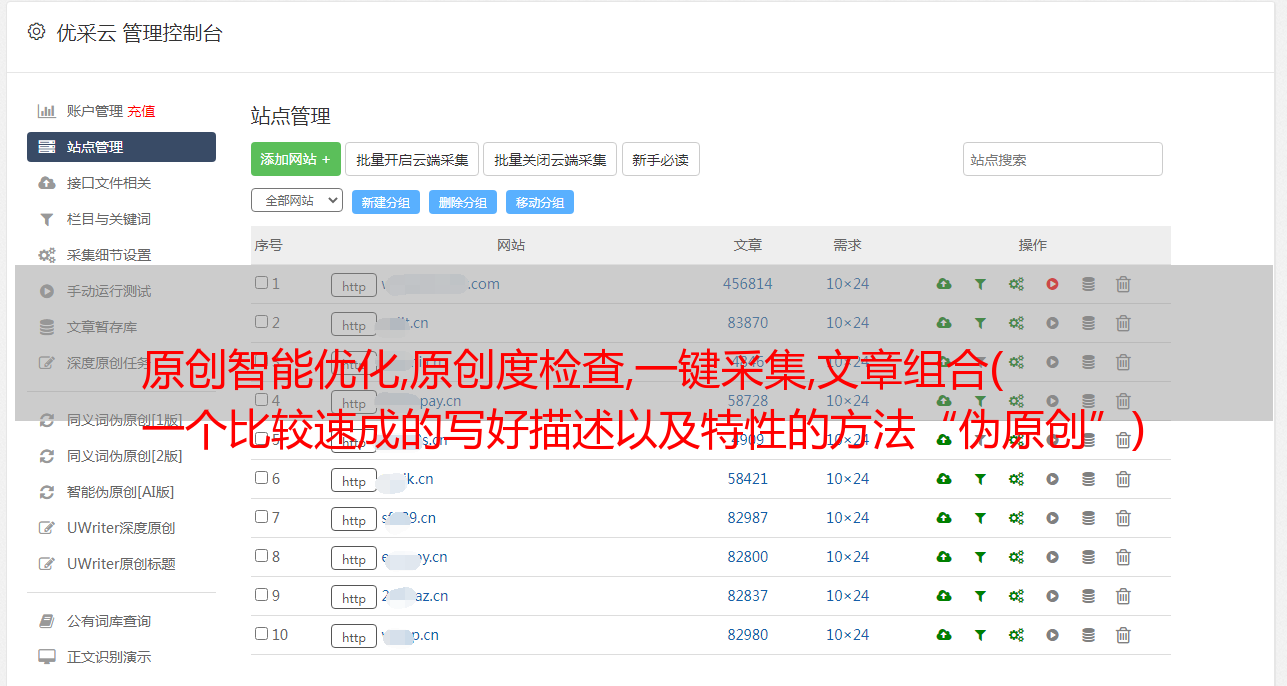
Task: Open 账户管理 in the sidebar
Action: point(94,111)
